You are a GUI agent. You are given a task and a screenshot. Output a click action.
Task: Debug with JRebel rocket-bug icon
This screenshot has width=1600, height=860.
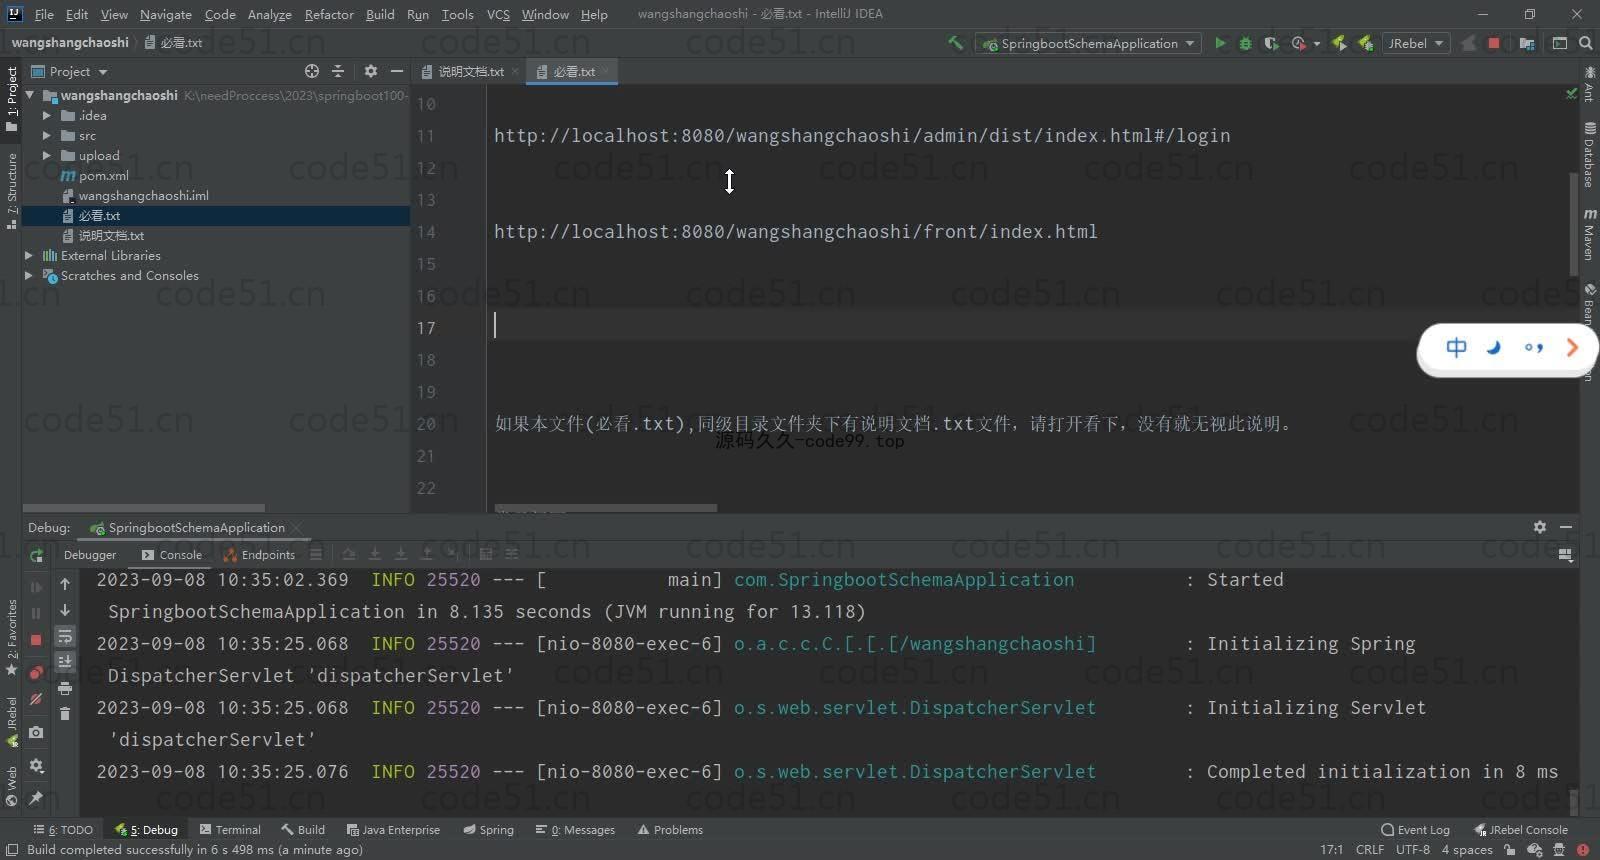tap(1365, 43)
